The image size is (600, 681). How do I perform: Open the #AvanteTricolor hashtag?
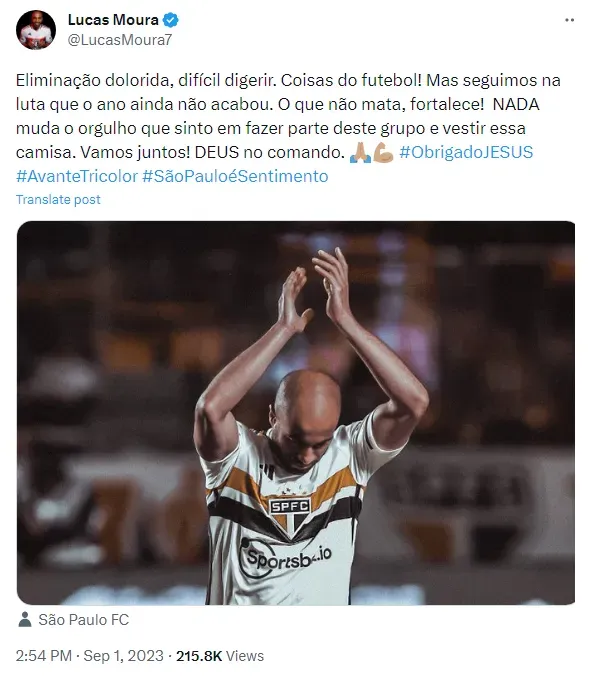[x=77, y=176]
